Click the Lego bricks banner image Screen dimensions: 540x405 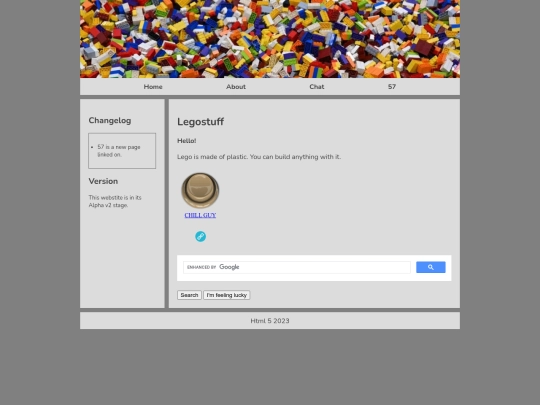270,39
